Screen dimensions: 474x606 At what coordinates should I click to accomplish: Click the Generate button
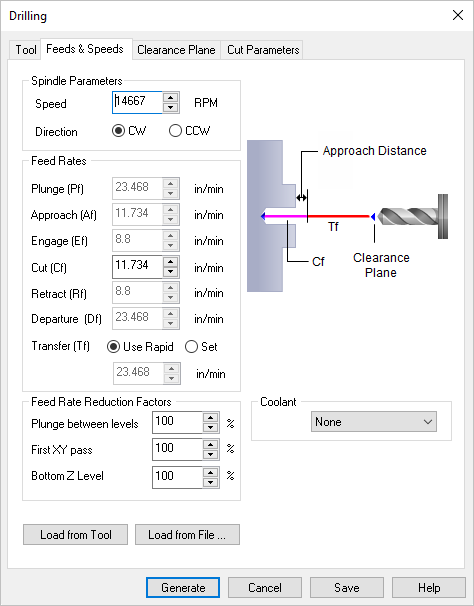(183, 587)
